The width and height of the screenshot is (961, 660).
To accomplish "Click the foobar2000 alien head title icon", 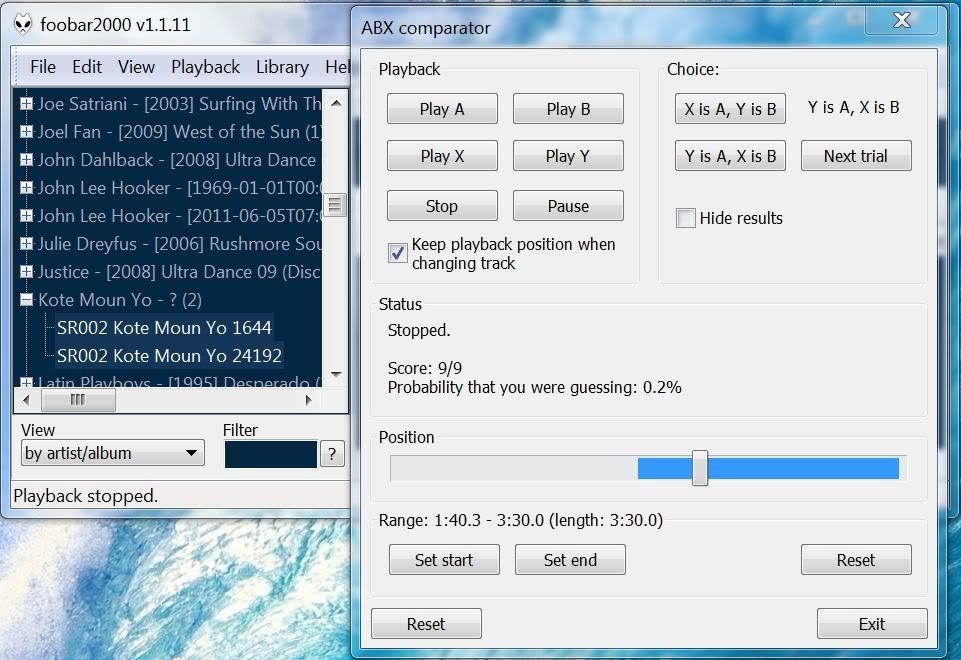I will 23,25.
